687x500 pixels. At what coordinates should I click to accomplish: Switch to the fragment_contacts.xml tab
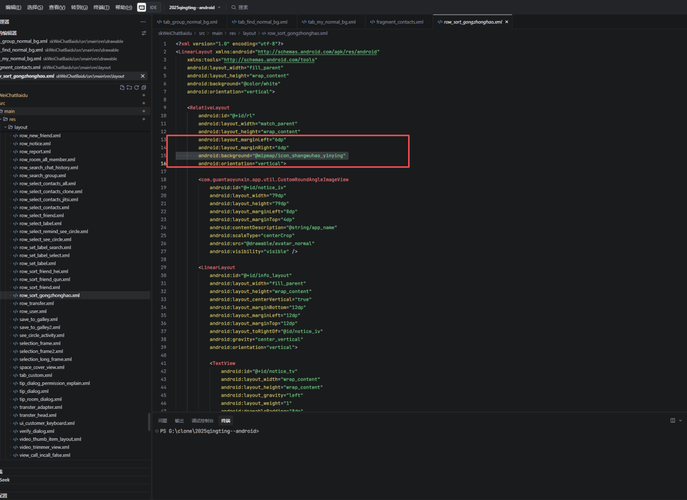point(398,21)
